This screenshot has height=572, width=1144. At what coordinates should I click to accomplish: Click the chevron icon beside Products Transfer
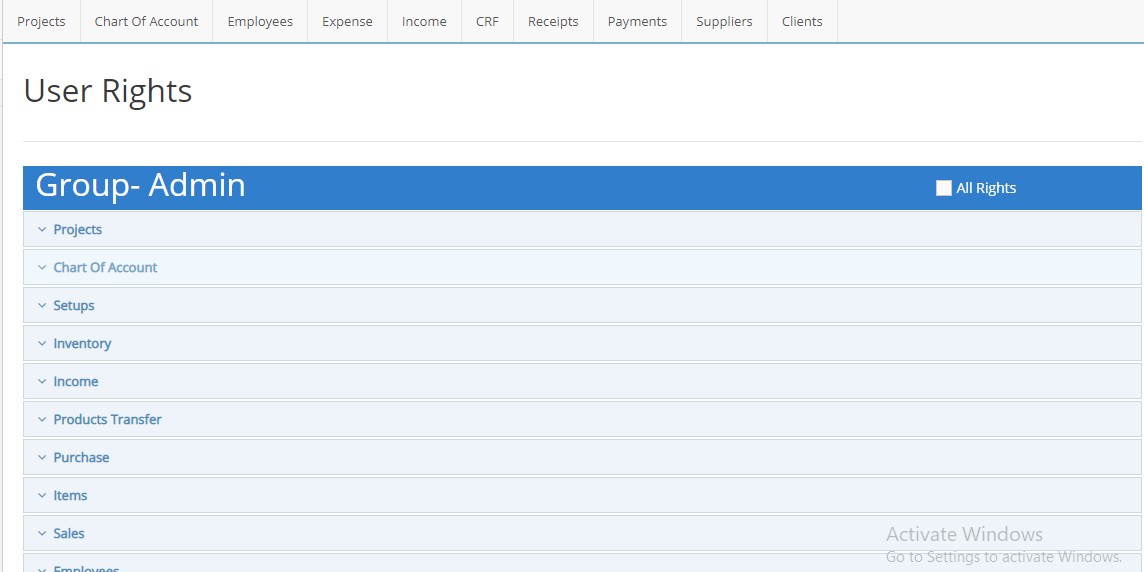click(x=42, y=420)
